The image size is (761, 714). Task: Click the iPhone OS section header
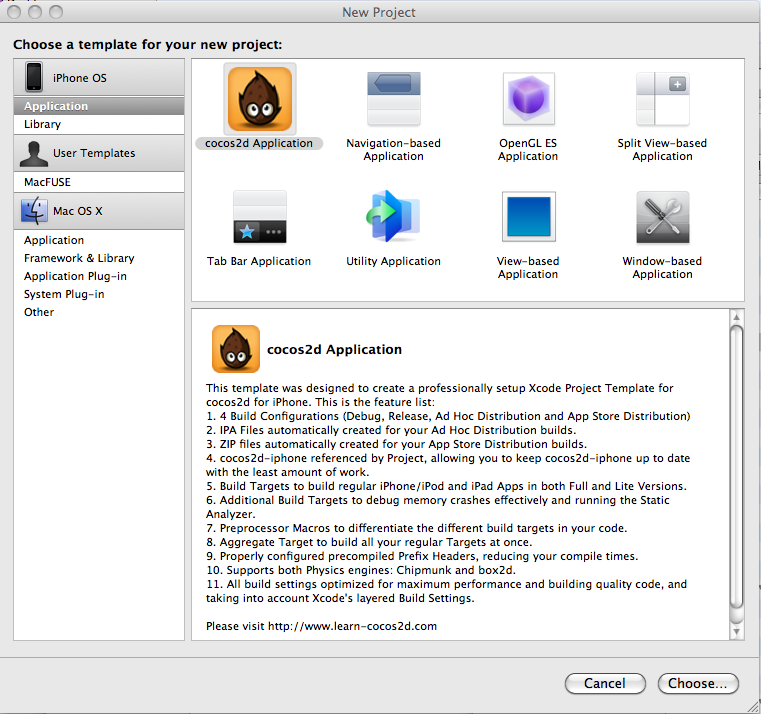tap(99, 77)
